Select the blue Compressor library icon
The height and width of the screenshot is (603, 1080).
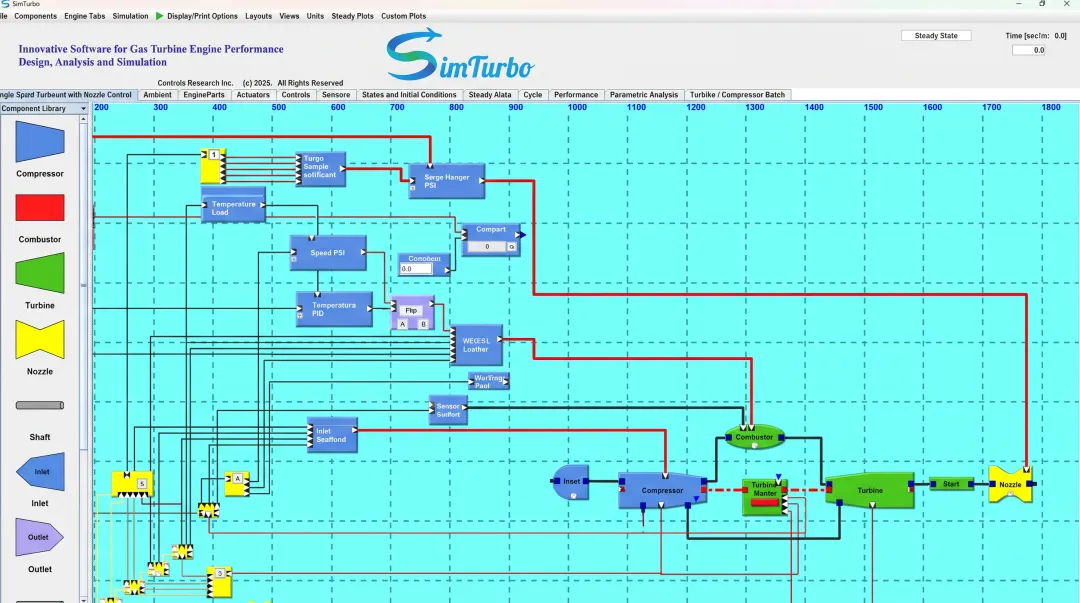pyautogui.click(x=40, y=142)
